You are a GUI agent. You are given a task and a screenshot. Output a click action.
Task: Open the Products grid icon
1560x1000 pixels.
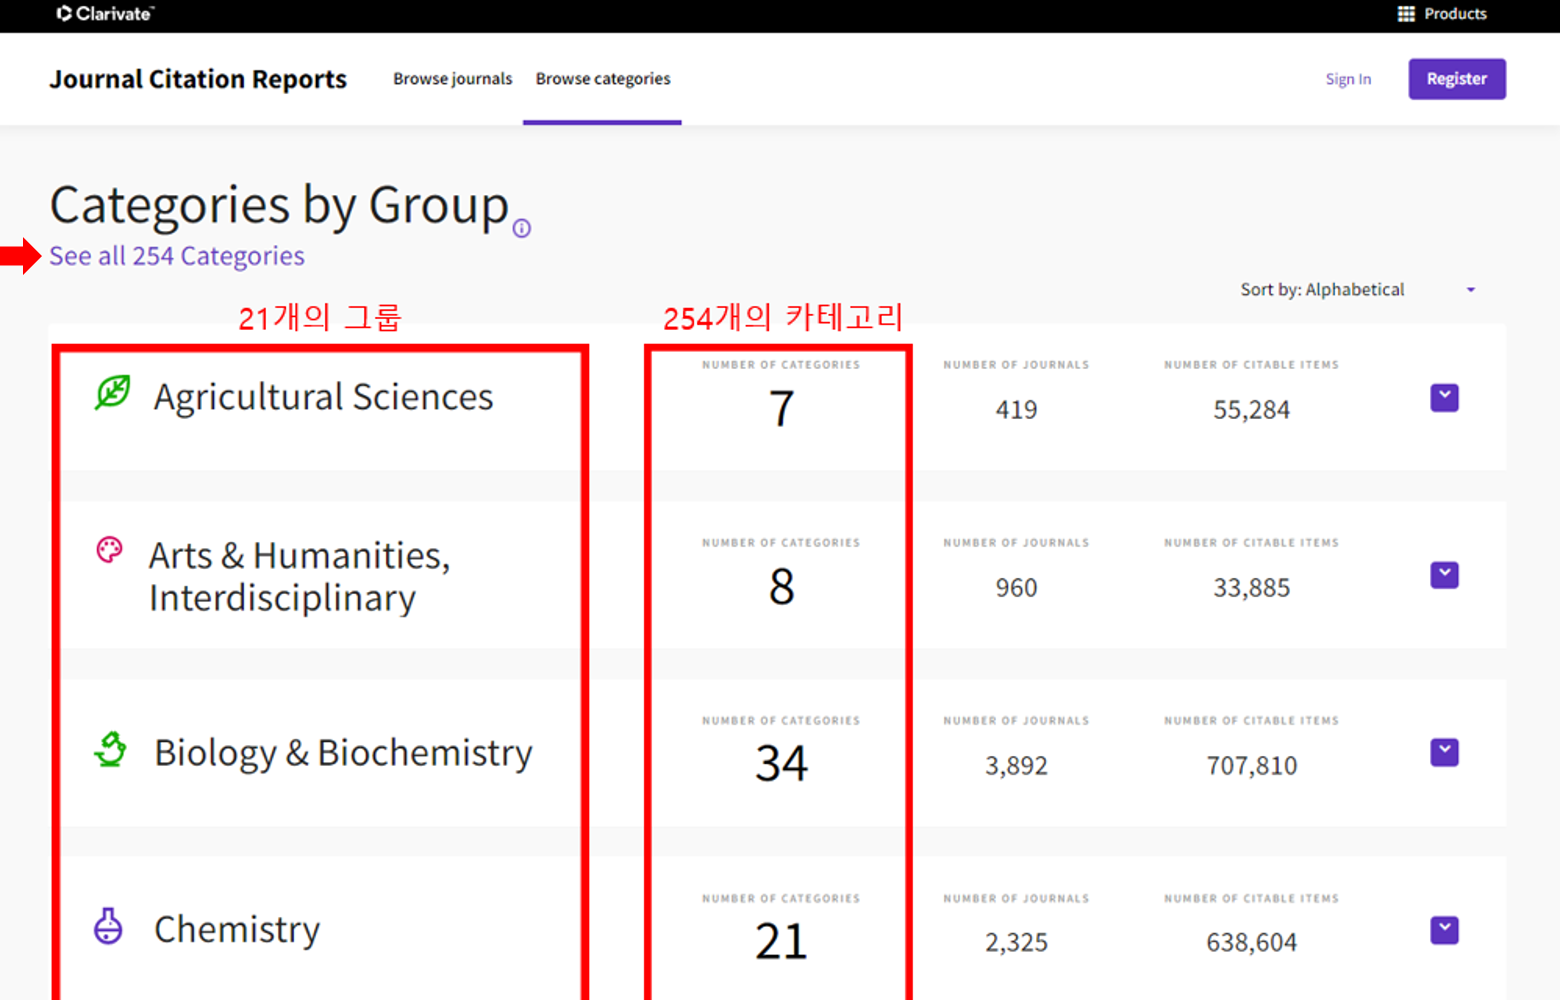click(1406, 14)
